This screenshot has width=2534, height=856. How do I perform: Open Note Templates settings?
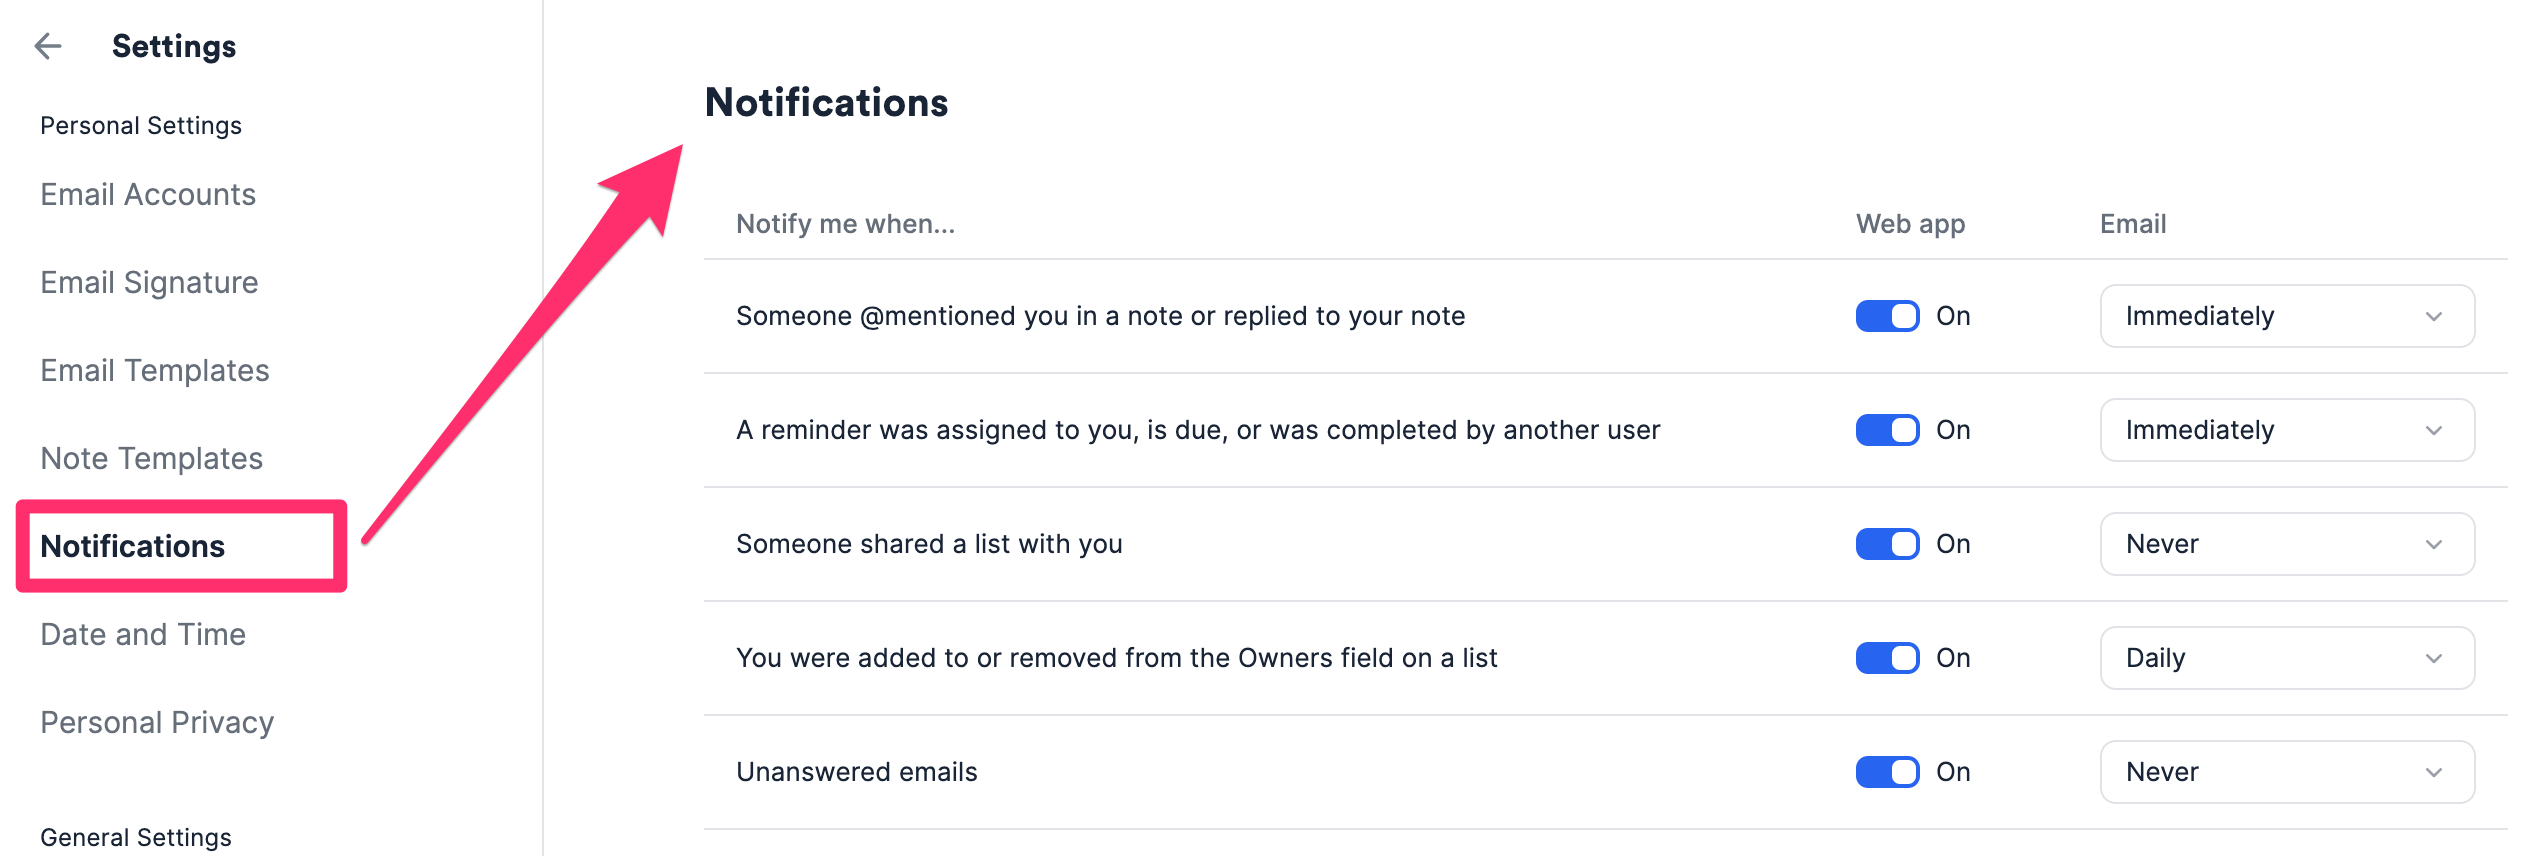pyautogui.click(x=151, y=458)
